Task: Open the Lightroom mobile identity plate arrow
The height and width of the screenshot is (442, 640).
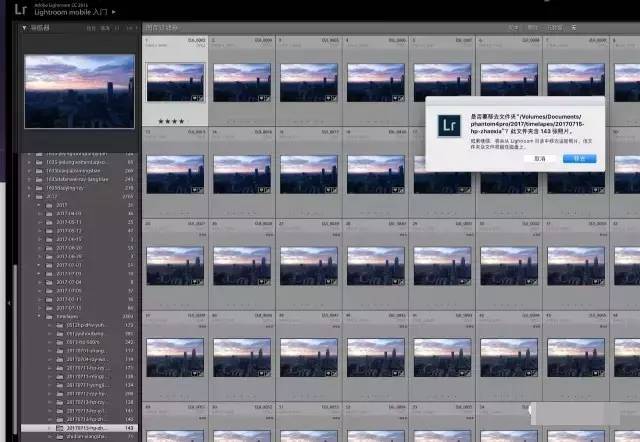Action: click(113, 13)
